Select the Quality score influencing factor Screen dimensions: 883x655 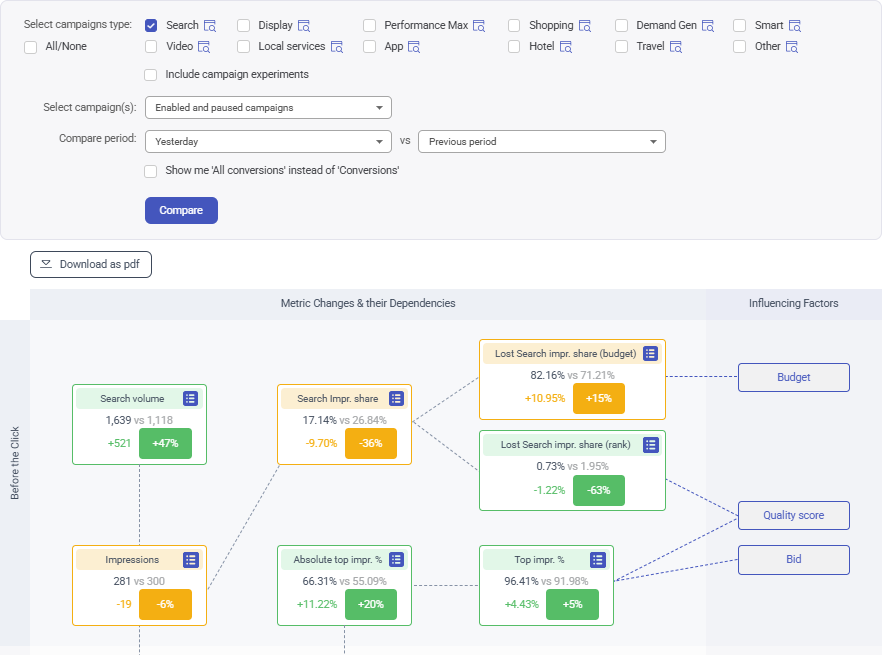pyautogui.click(x=793, y=515)
